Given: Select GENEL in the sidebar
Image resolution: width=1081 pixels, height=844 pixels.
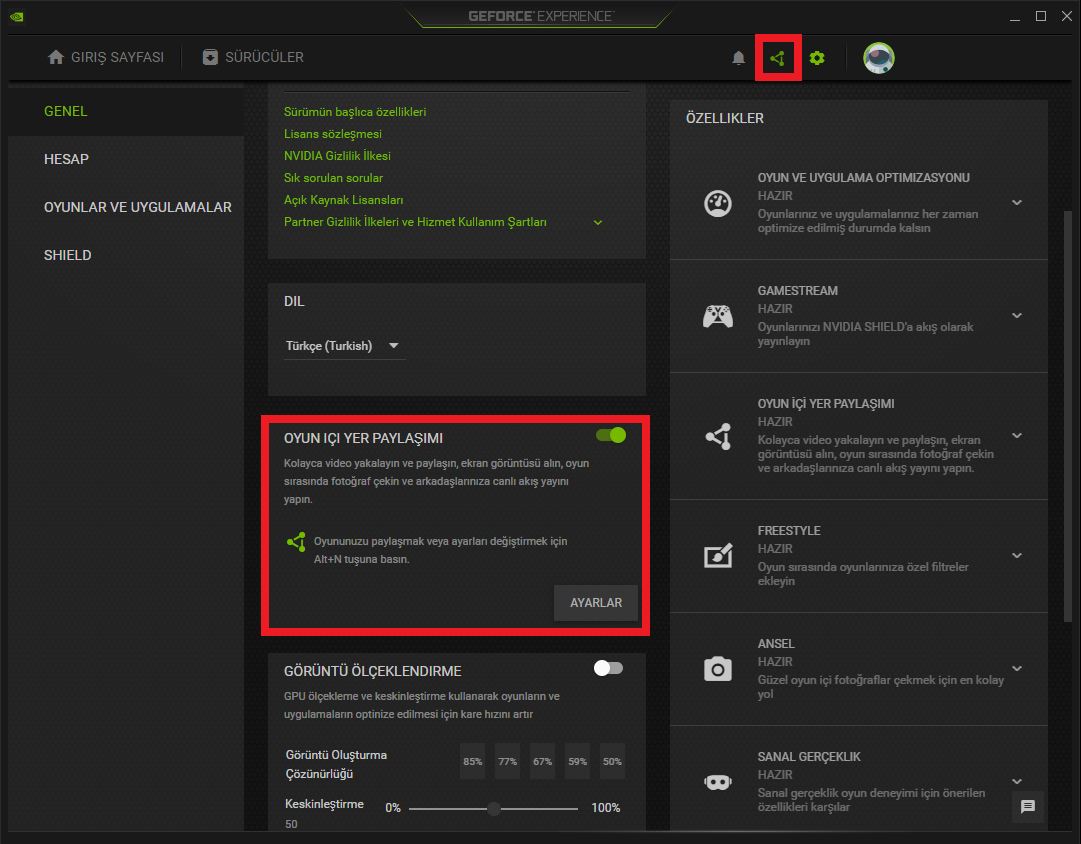Looking at the screenshot, I should point(126,112).
